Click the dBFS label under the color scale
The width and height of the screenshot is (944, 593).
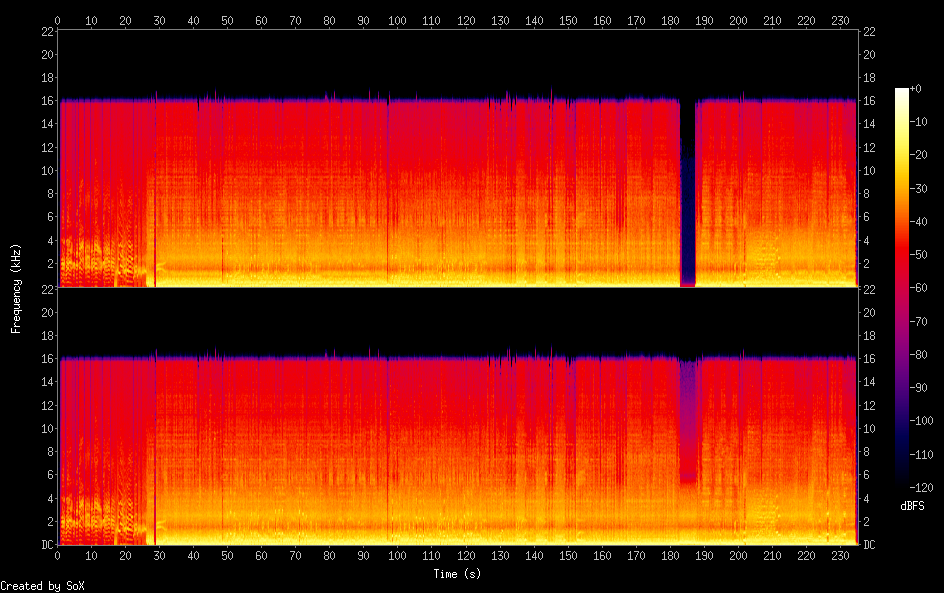pyautogui.click(x=911, y=507)
